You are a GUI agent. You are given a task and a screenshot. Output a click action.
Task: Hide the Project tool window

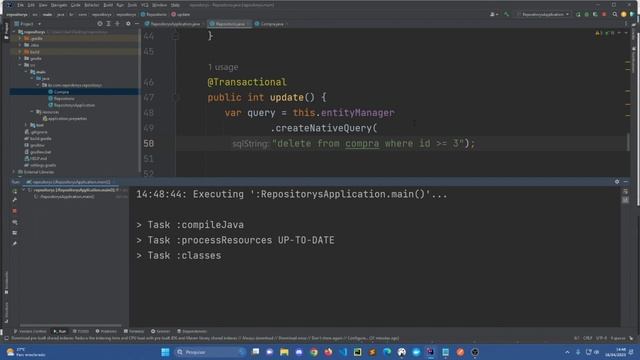137,24
